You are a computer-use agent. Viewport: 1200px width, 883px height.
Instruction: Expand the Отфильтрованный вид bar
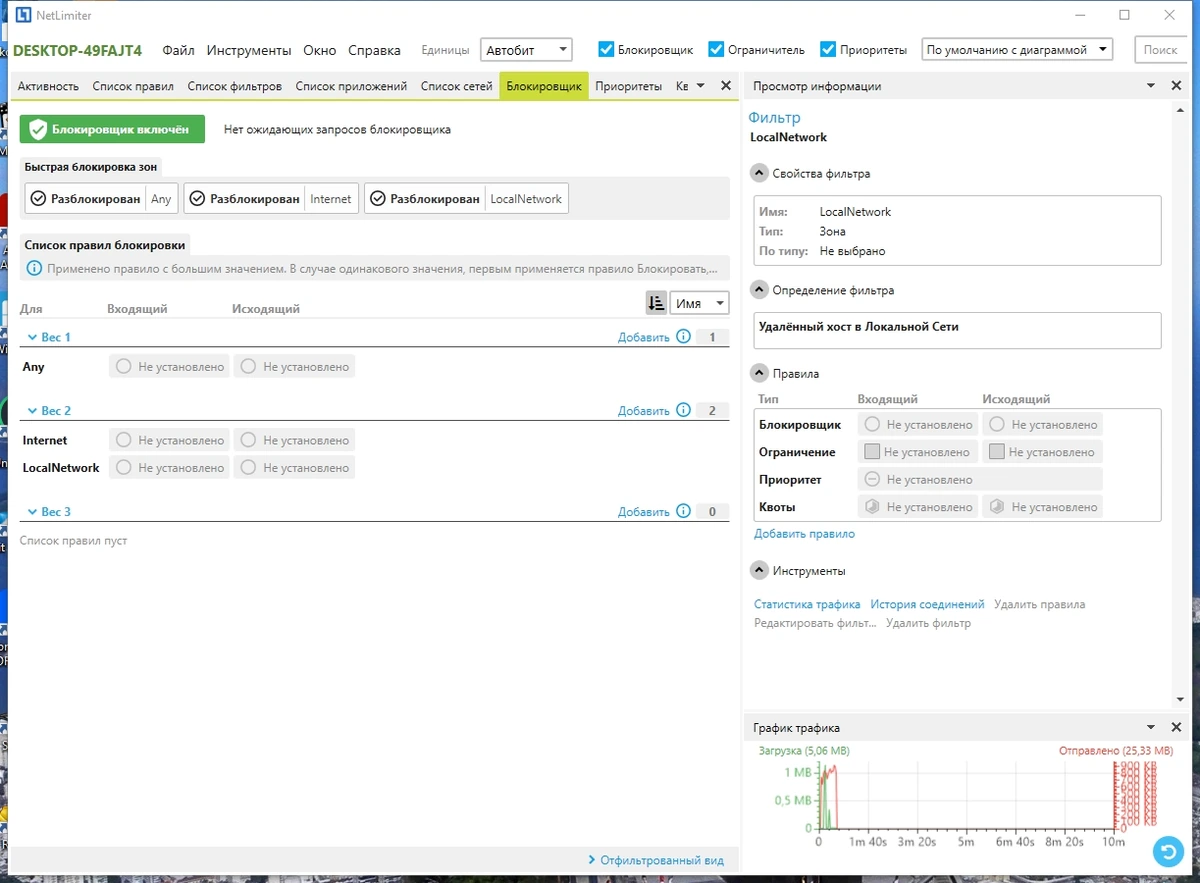click(x=656, y=859)
